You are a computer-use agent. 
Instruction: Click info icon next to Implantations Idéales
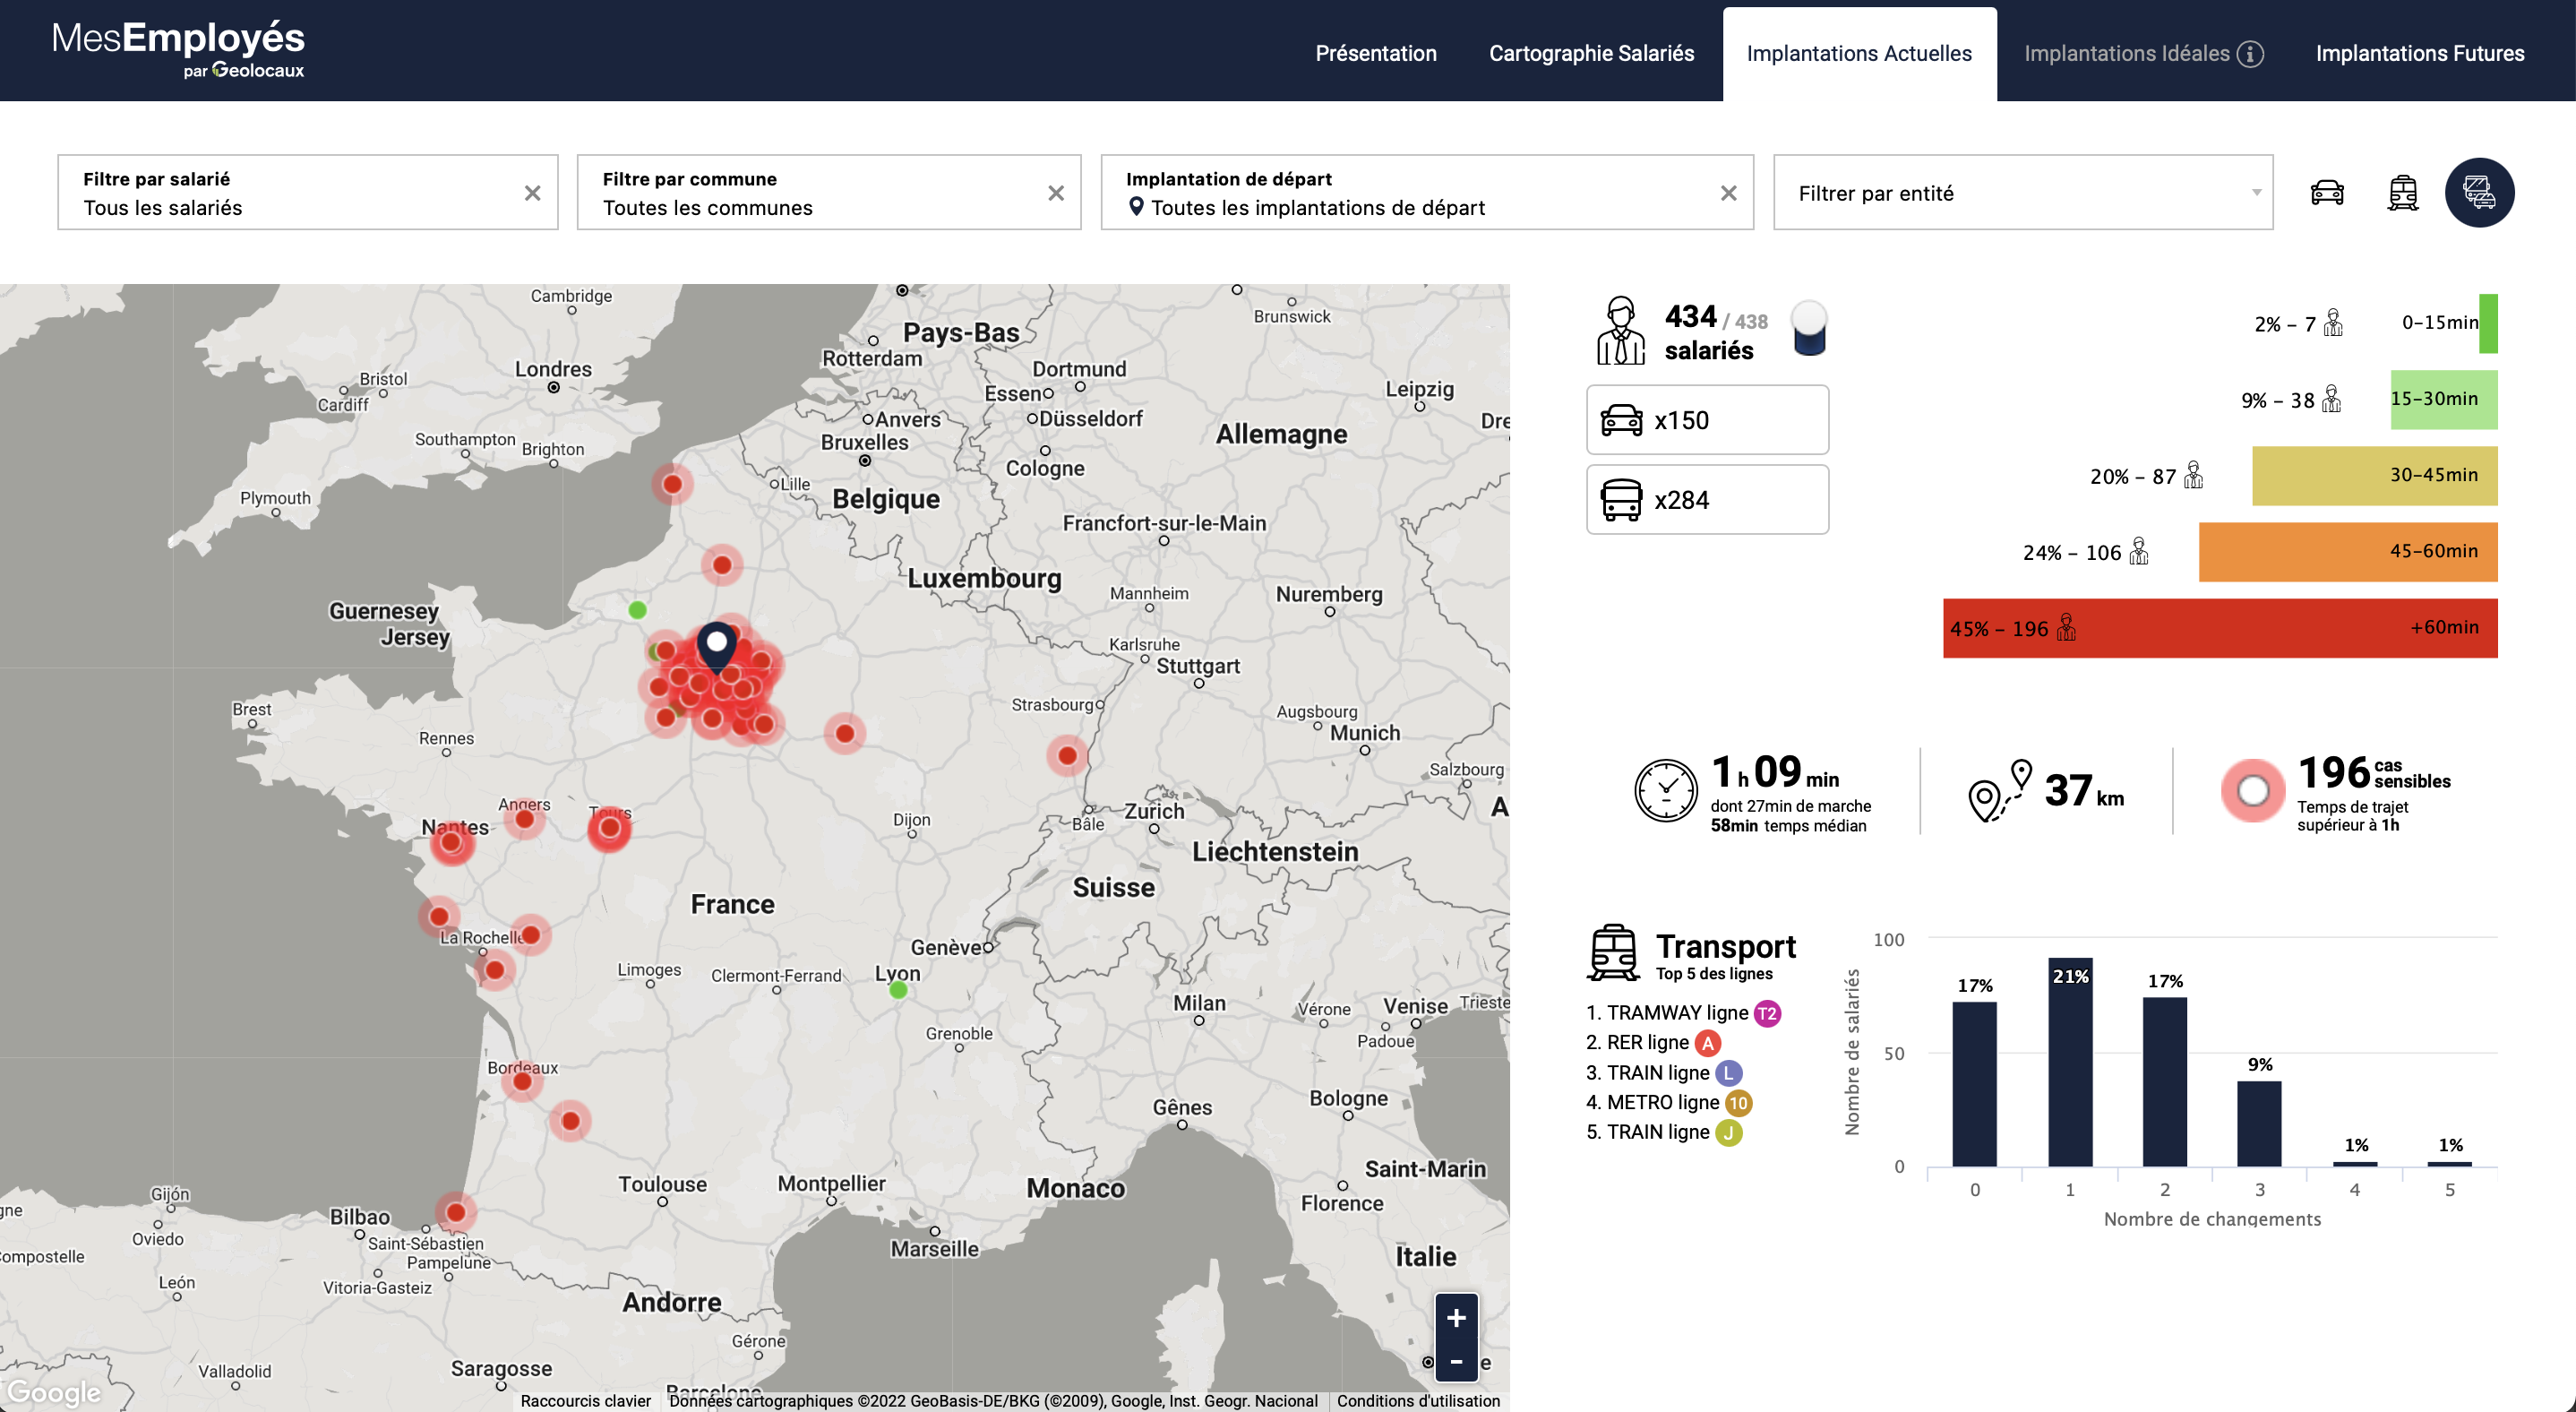point(2250,54)
